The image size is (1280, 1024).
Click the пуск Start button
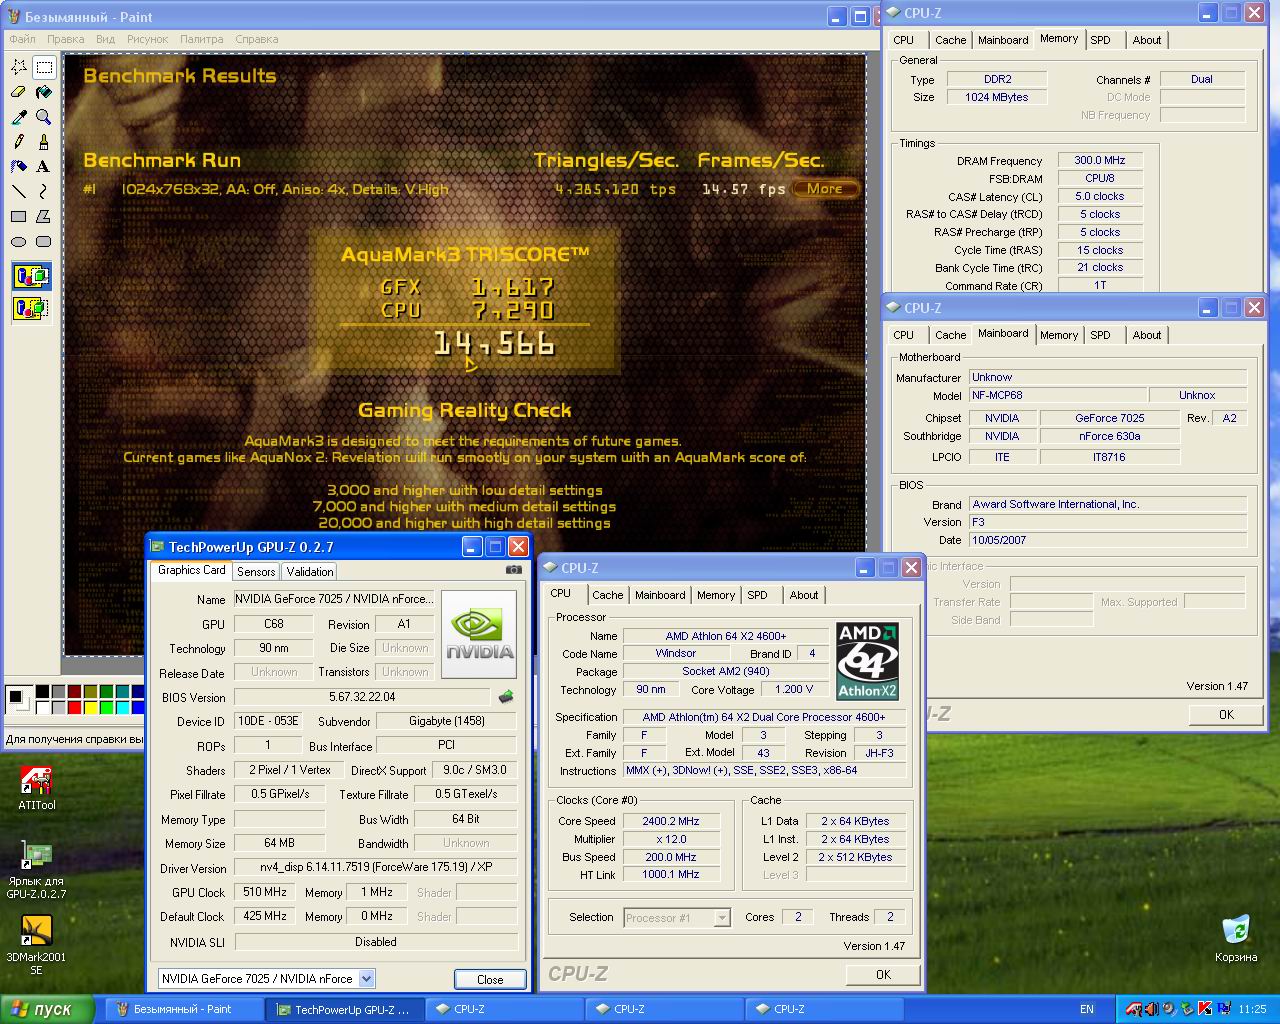[47, 1009]
